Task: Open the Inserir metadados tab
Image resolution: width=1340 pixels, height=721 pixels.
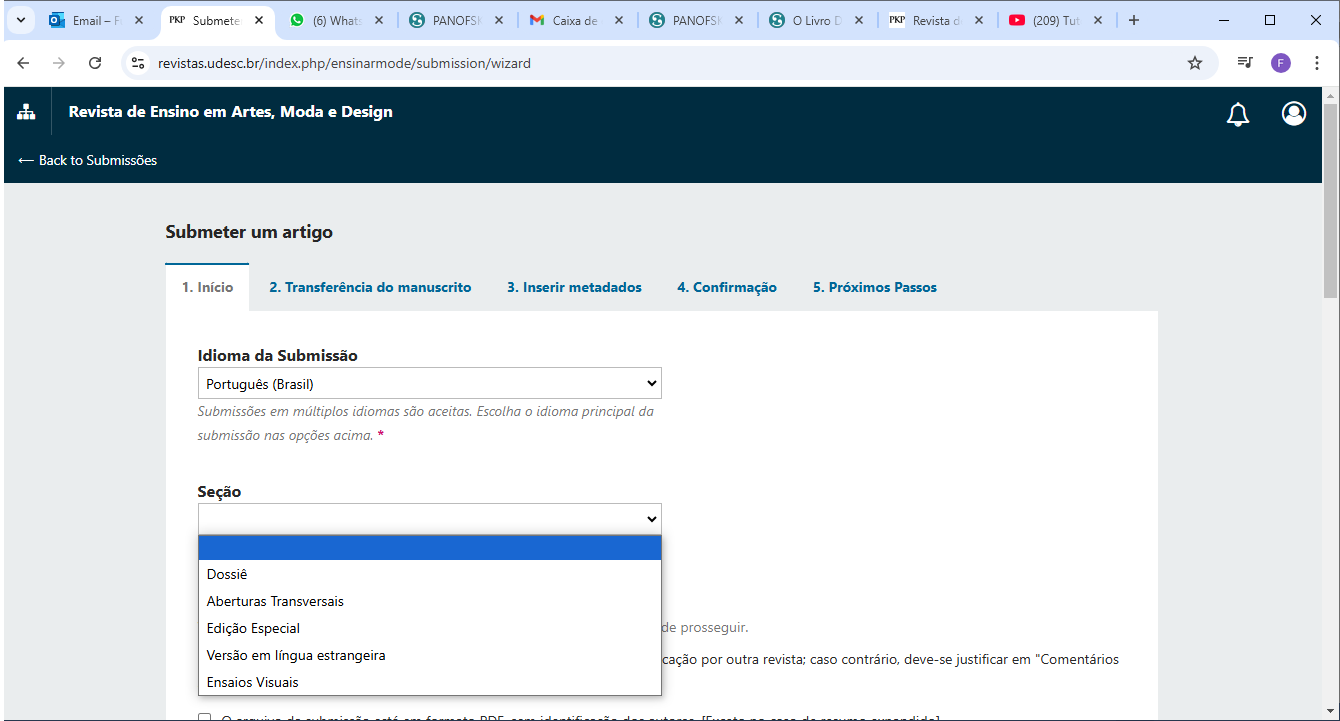Action: click(x=574, y=287)
